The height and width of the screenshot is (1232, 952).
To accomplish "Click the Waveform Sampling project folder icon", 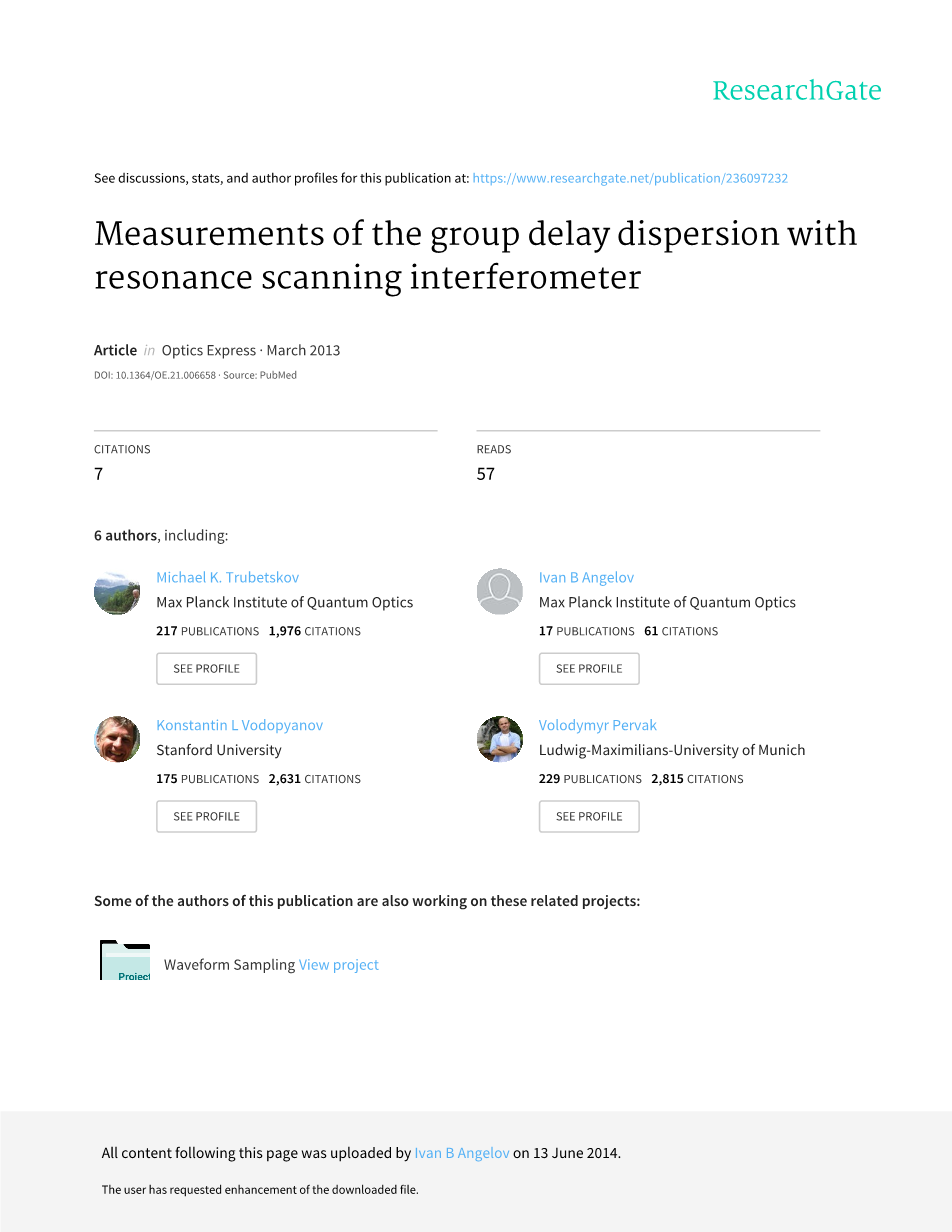I will (x=125, y=961).
